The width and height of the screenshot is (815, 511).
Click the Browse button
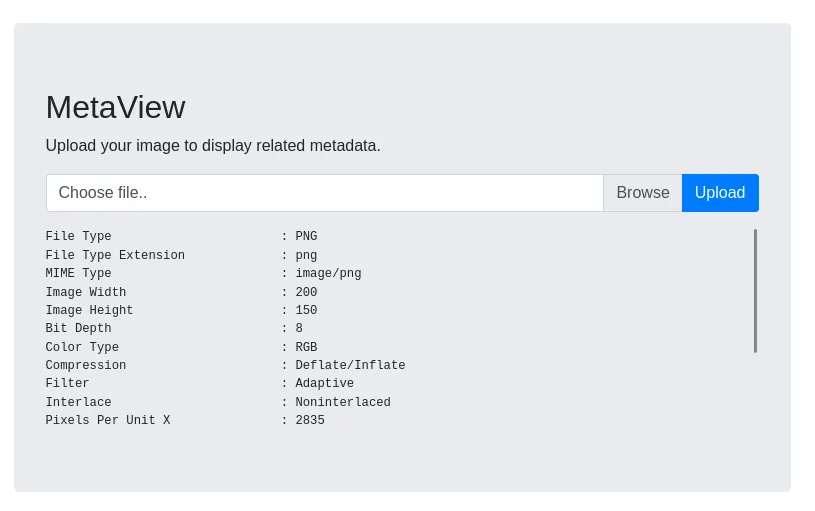642,193
